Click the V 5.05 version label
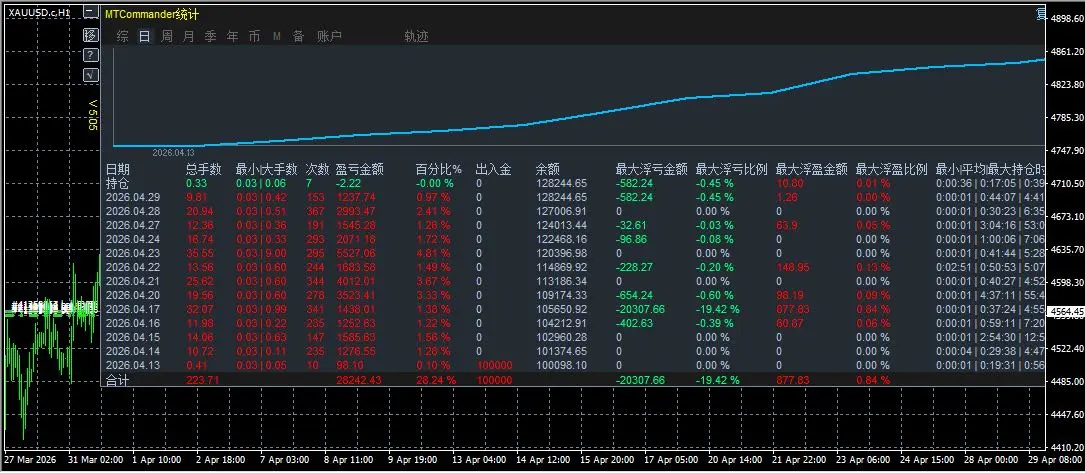 93,114
